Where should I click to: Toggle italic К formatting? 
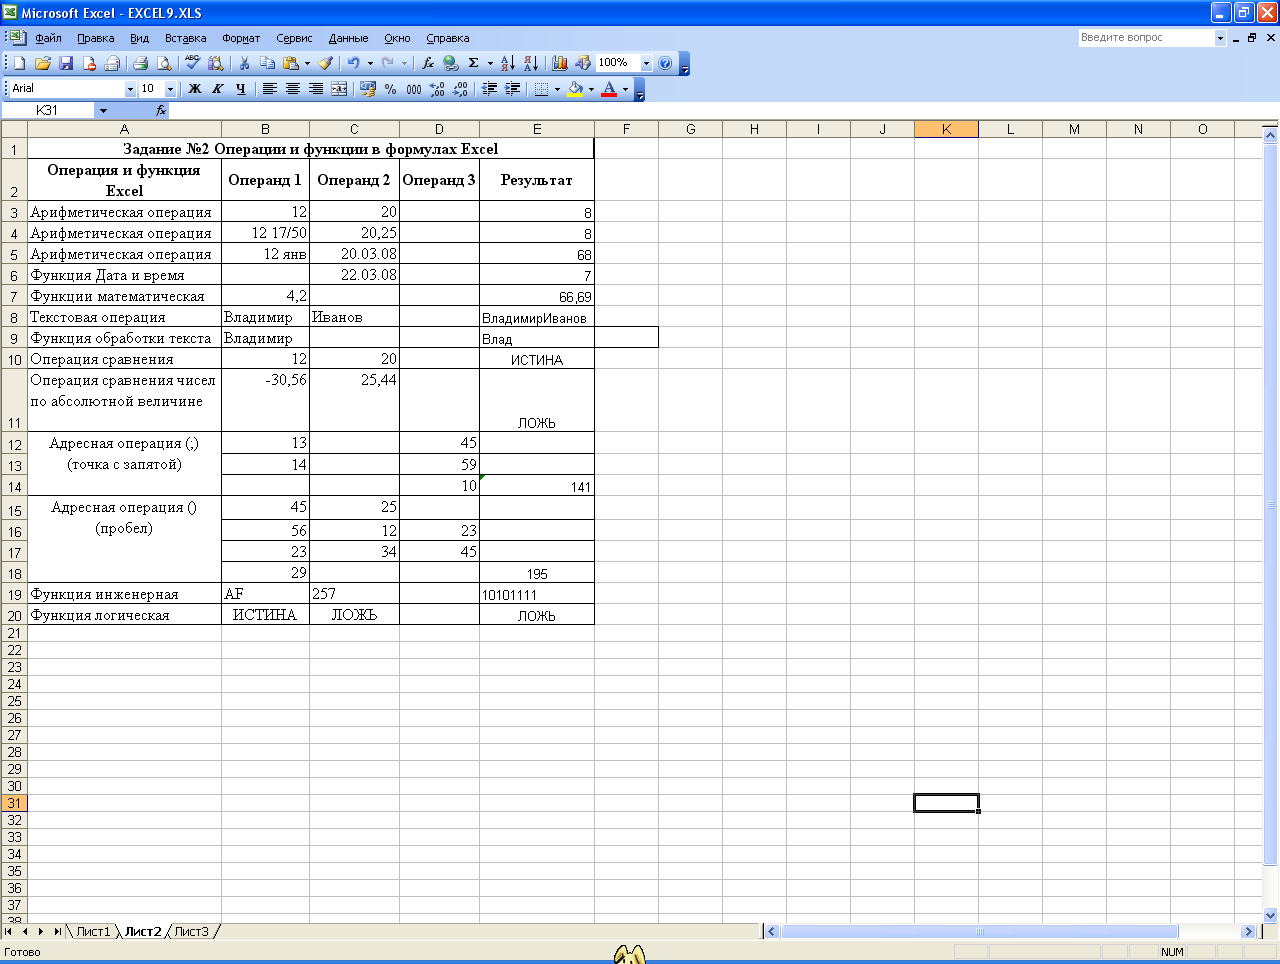pyautogui.click(x=217, y=89)
